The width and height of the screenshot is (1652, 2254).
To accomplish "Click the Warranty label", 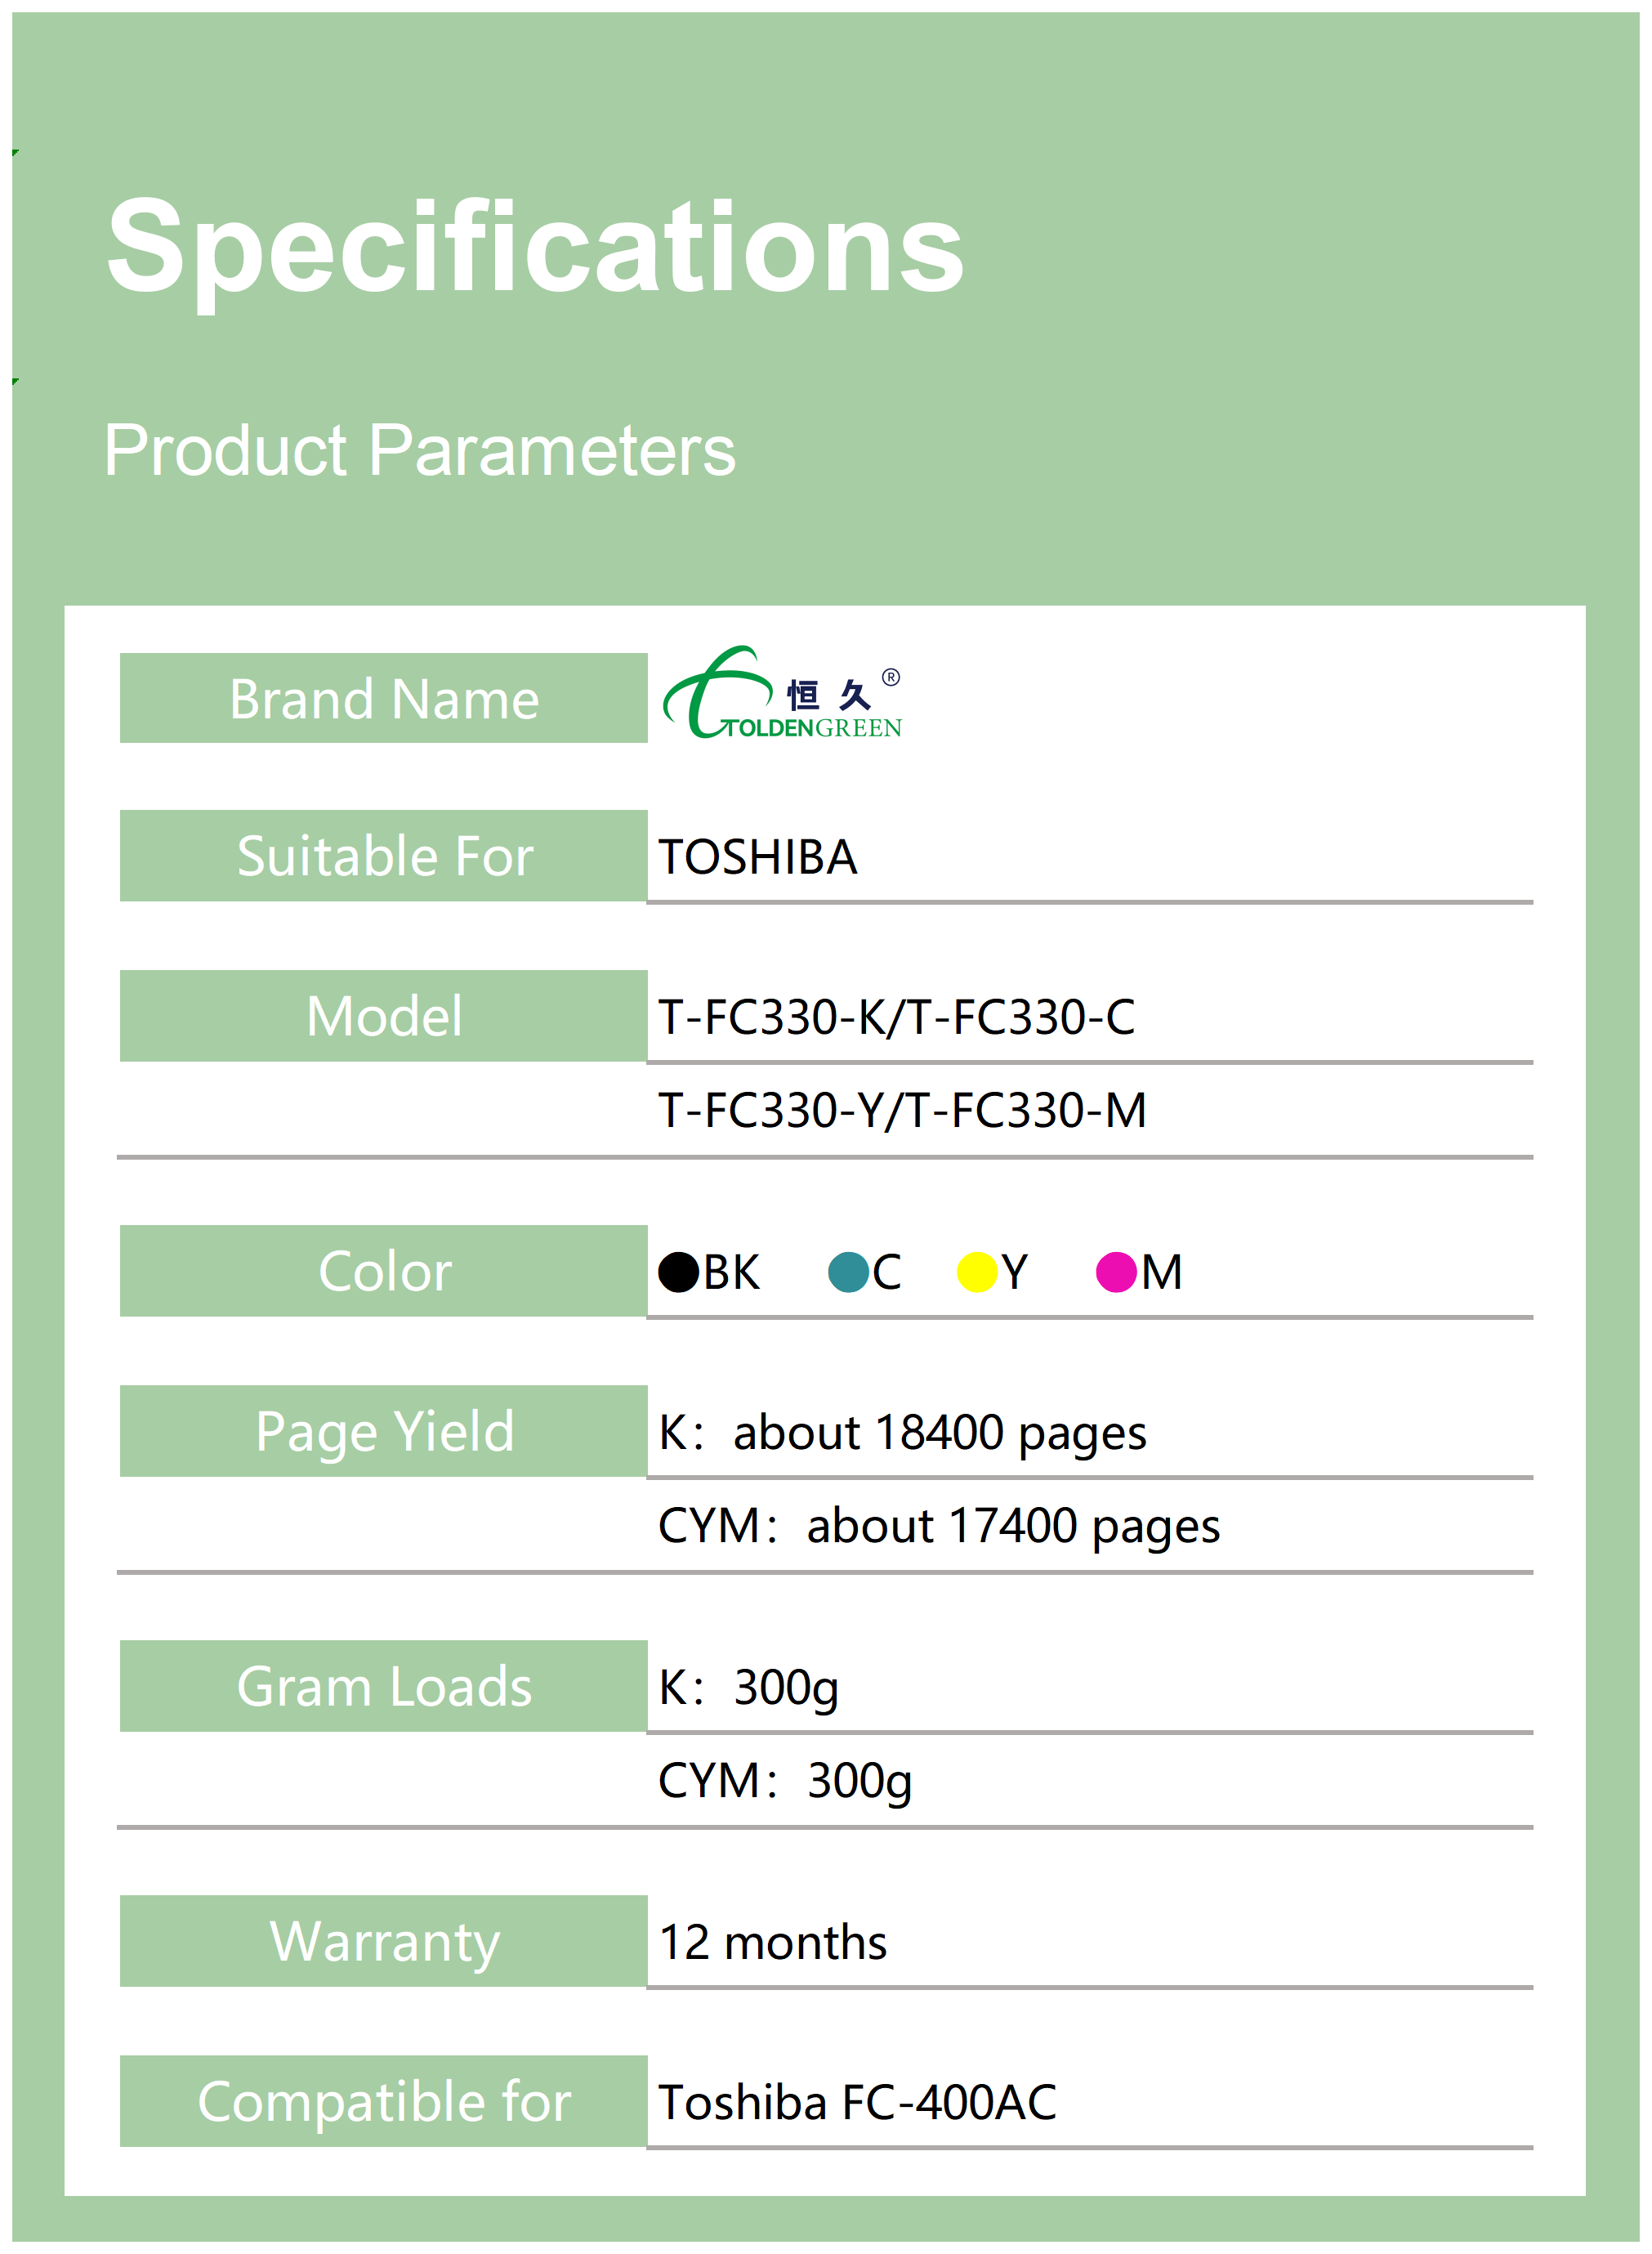I will point(383,1941).
